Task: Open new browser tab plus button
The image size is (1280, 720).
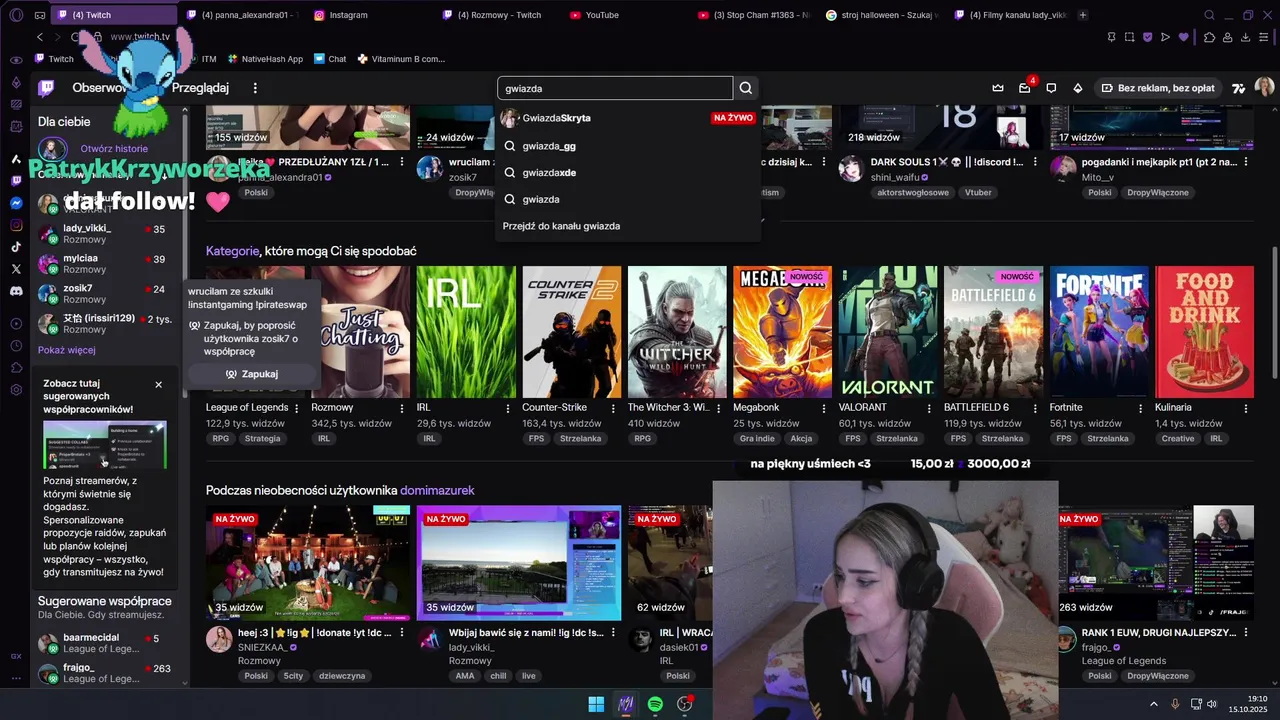Action: pos(1083,15)
